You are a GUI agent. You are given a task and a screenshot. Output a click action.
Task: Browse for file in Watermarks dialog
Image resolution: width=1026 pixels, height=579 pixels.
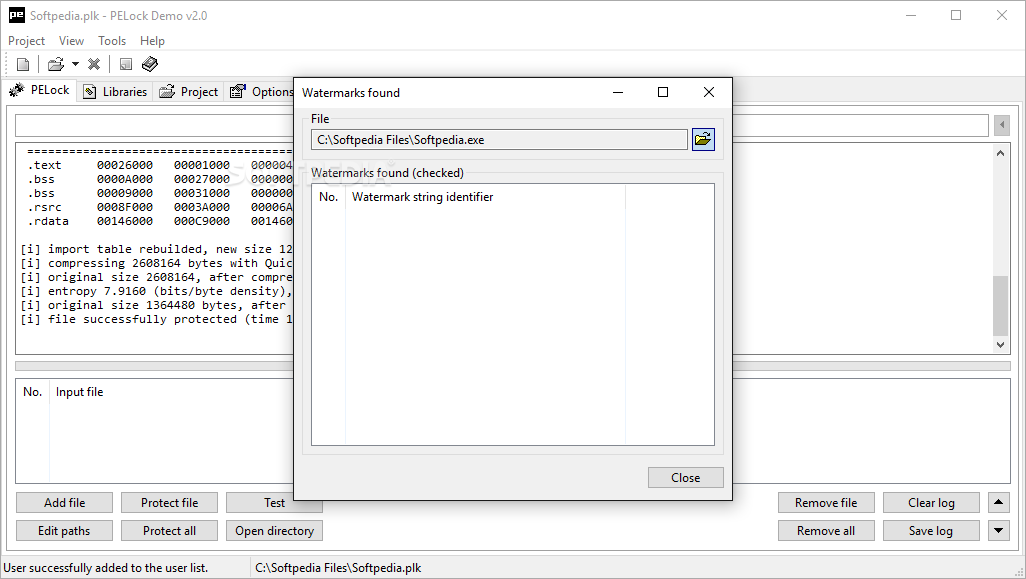click(703, 139)
